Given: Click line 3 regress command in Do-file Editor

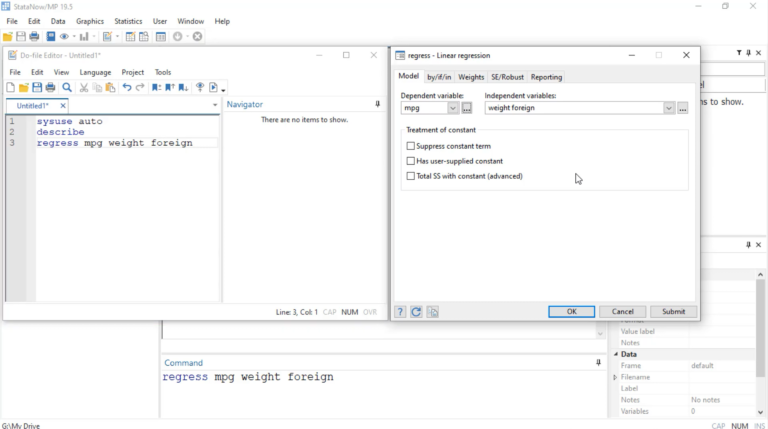Looking at the screenshot, I should 114,143.
